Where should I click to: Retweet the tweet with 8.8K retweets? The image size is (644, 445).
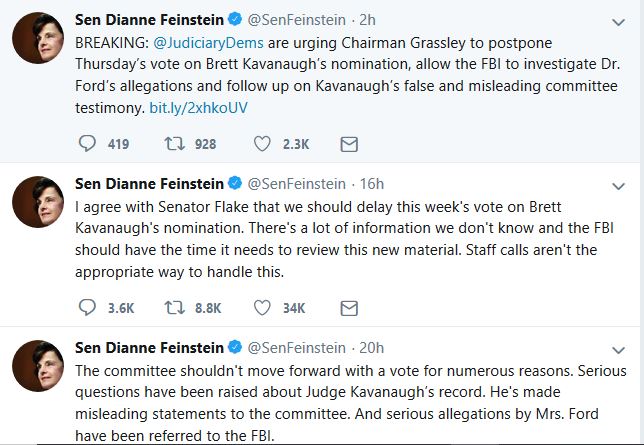[x=174, y=308]
